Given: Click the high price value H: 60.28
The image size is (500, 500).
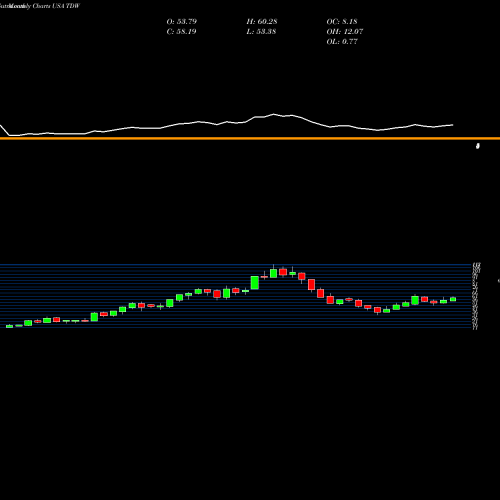Looking at the screenshot, I should coord(262,22).
